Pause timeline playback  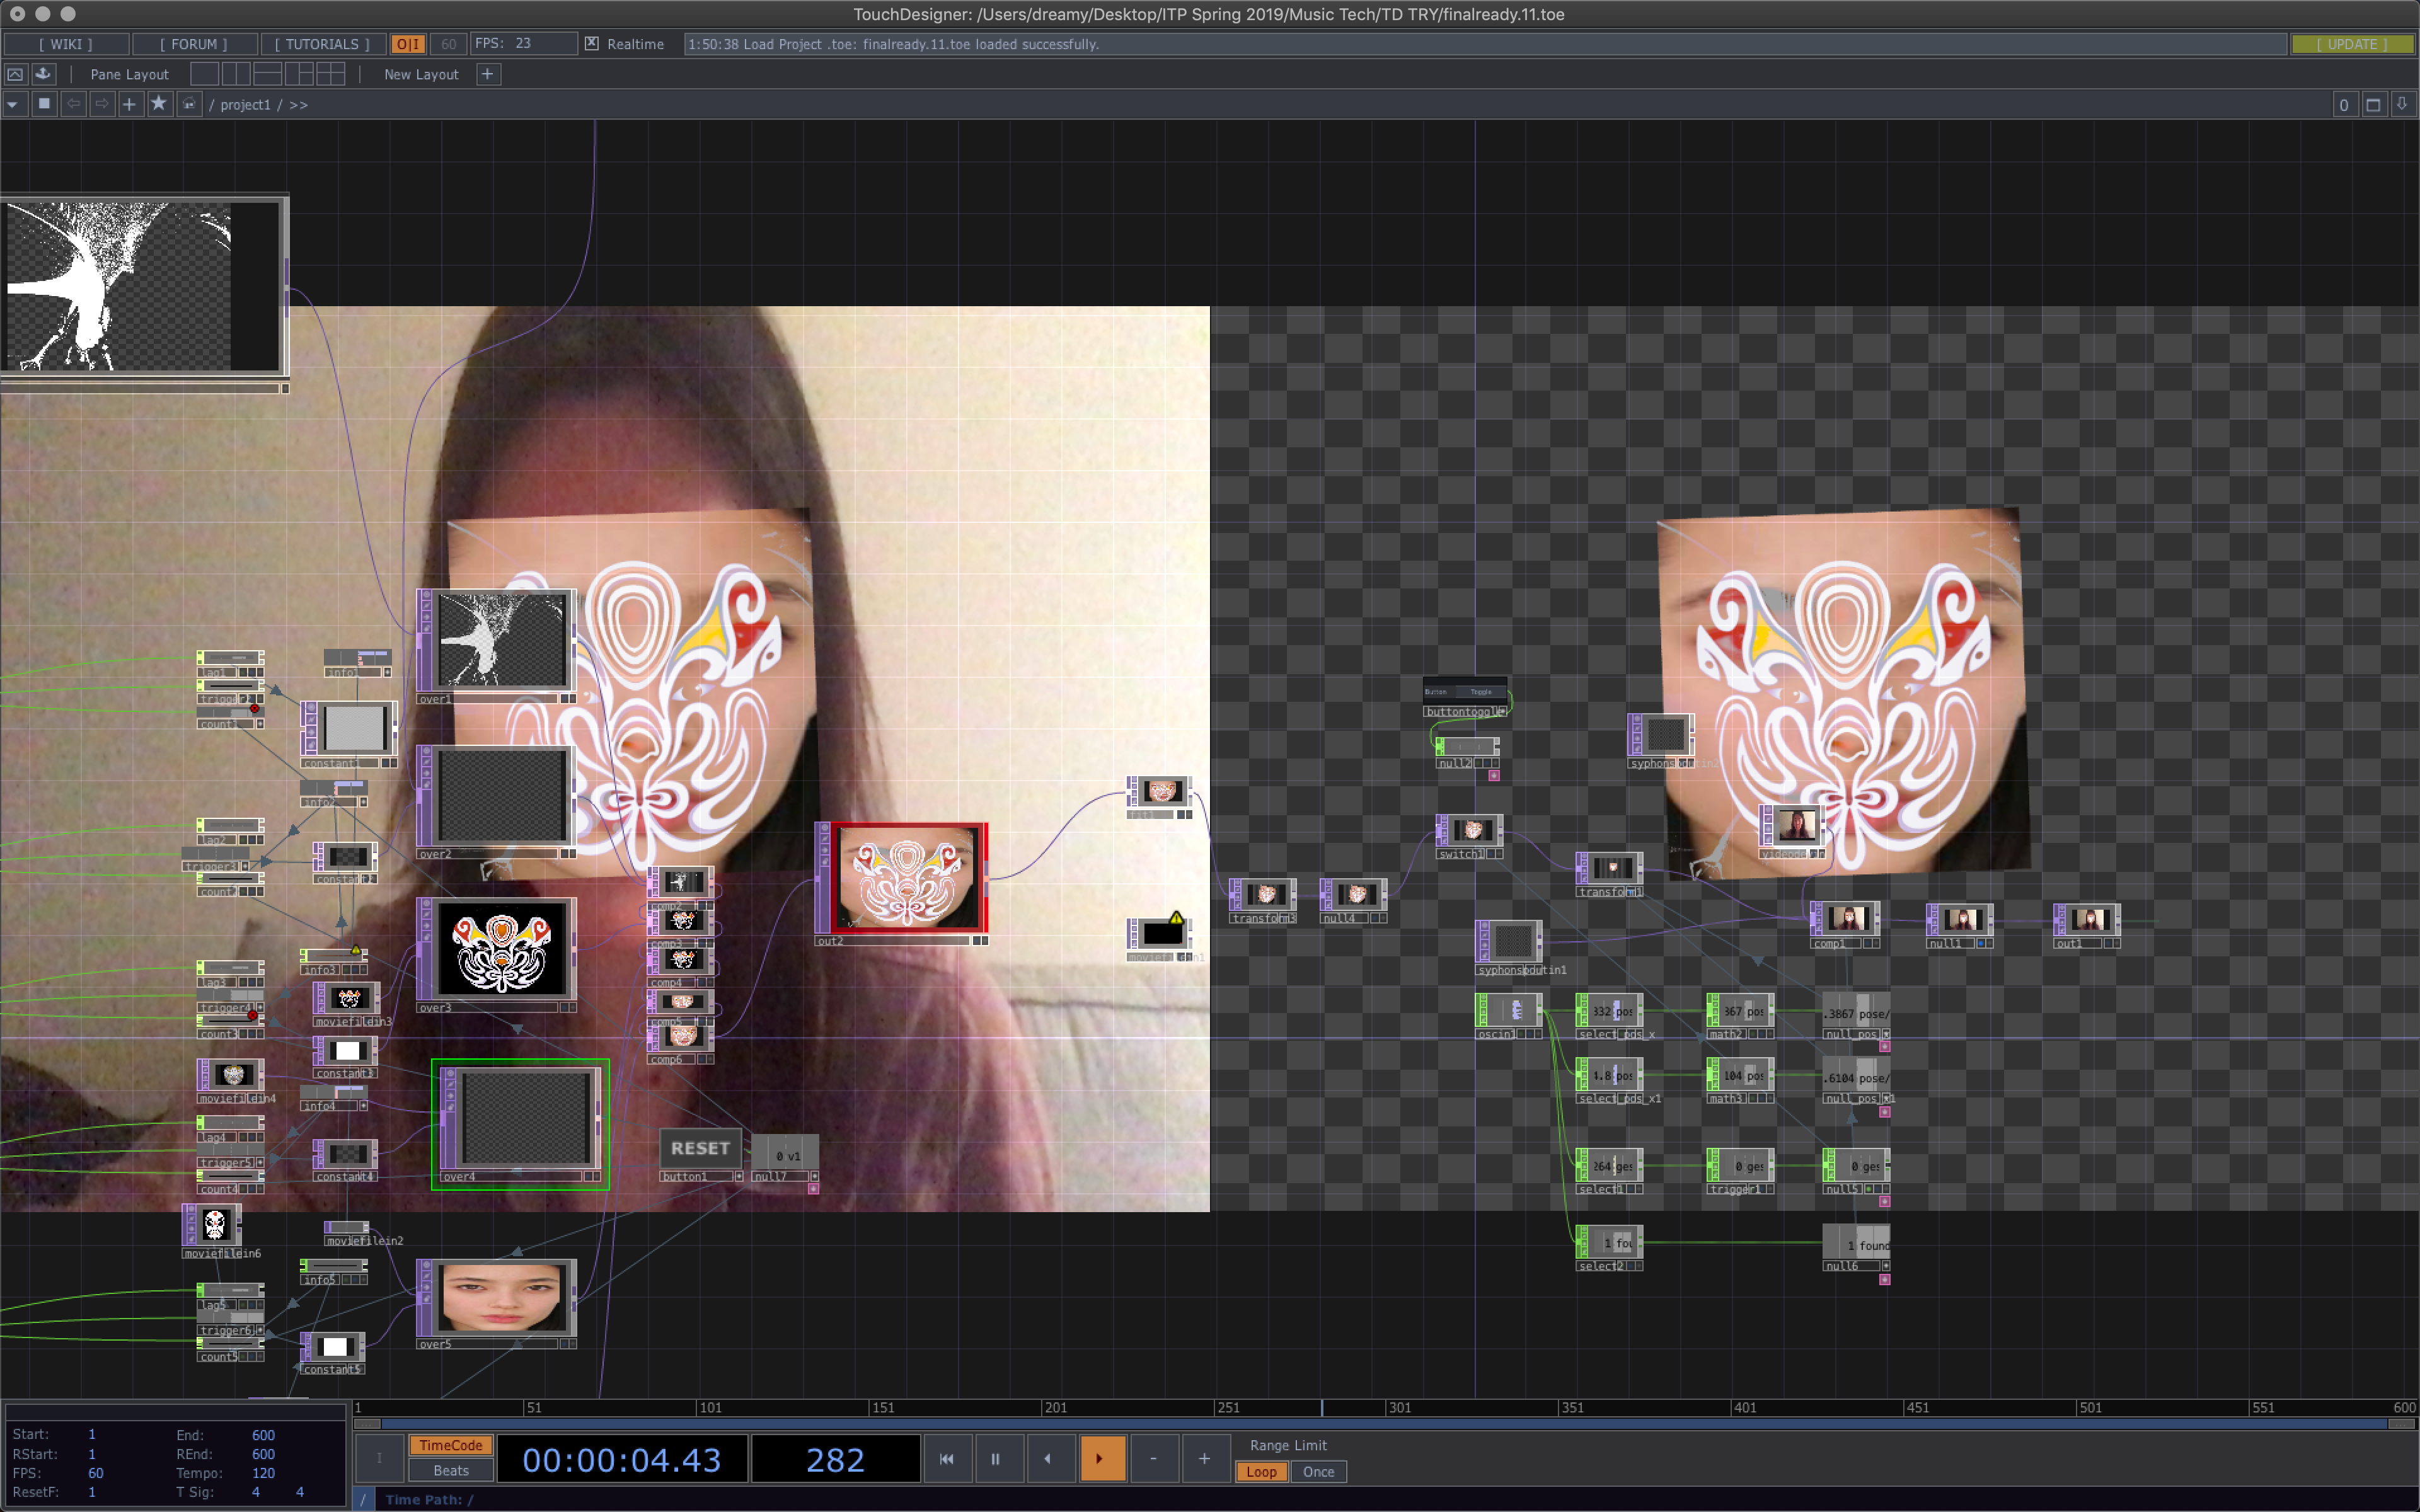[x=995, y=1458]
